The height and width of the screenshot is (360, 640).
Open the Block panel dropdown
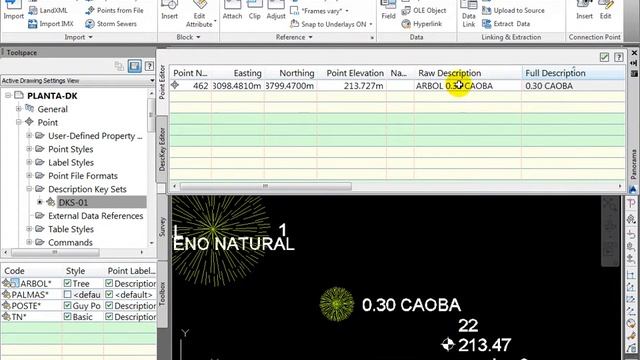(x=188, y=37)
